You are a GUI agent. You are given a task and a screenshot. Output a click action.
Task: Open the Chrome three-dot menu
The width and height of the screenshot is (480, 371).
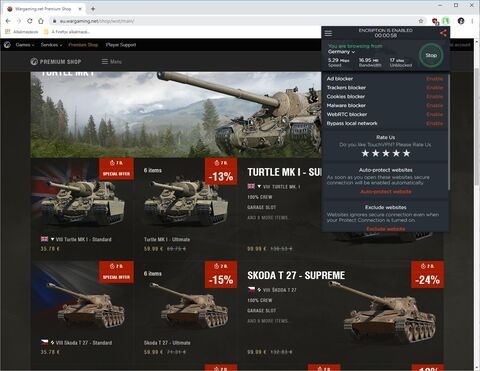coord(472,21)
